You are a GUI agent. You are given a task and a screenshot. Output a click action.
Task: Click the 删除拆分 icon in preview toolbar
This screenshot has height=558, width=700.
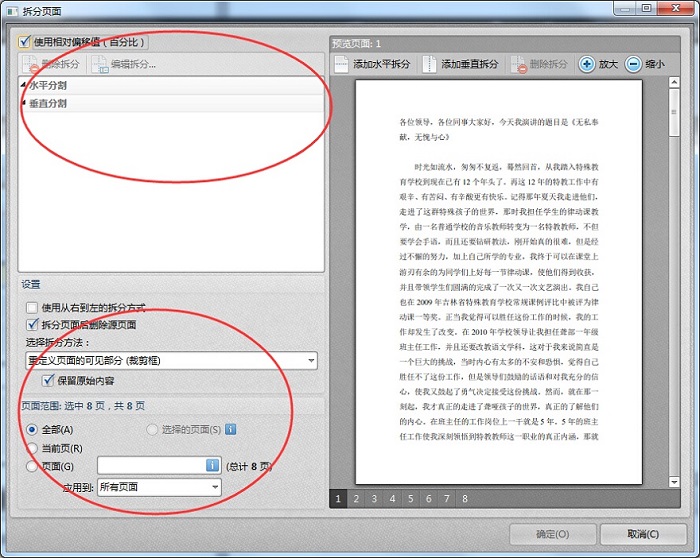pos(518,65)
